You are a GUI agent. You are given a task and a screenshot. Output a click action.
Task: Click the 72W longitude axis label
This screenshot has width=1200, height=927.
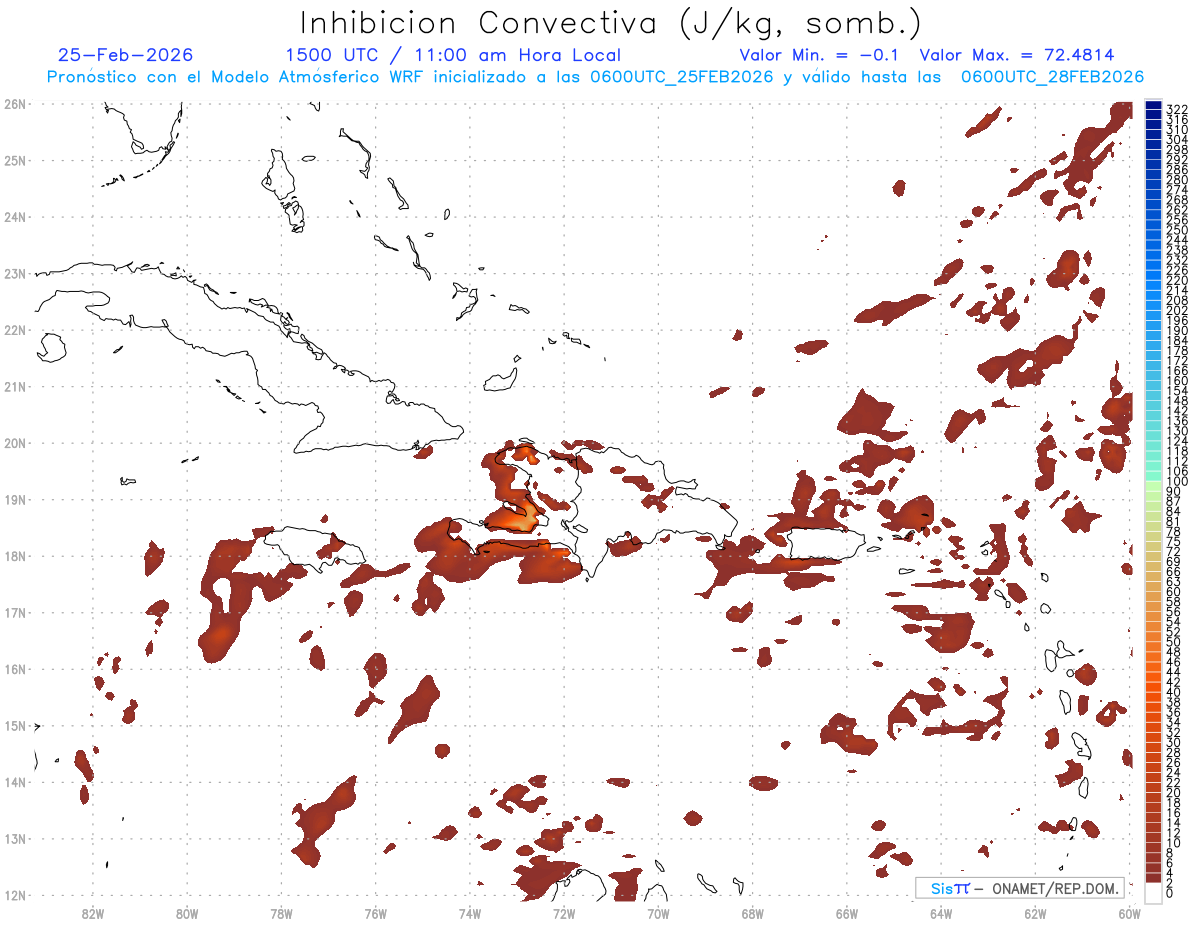(x=564, y=912)
